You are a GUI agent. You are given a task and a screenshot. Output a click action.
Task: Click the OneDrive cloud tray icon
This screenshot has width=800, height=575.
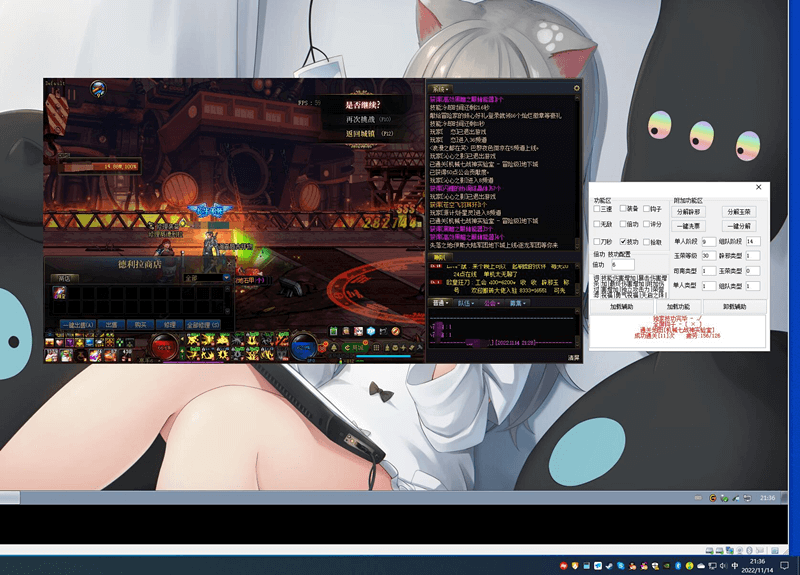[701, 566]
